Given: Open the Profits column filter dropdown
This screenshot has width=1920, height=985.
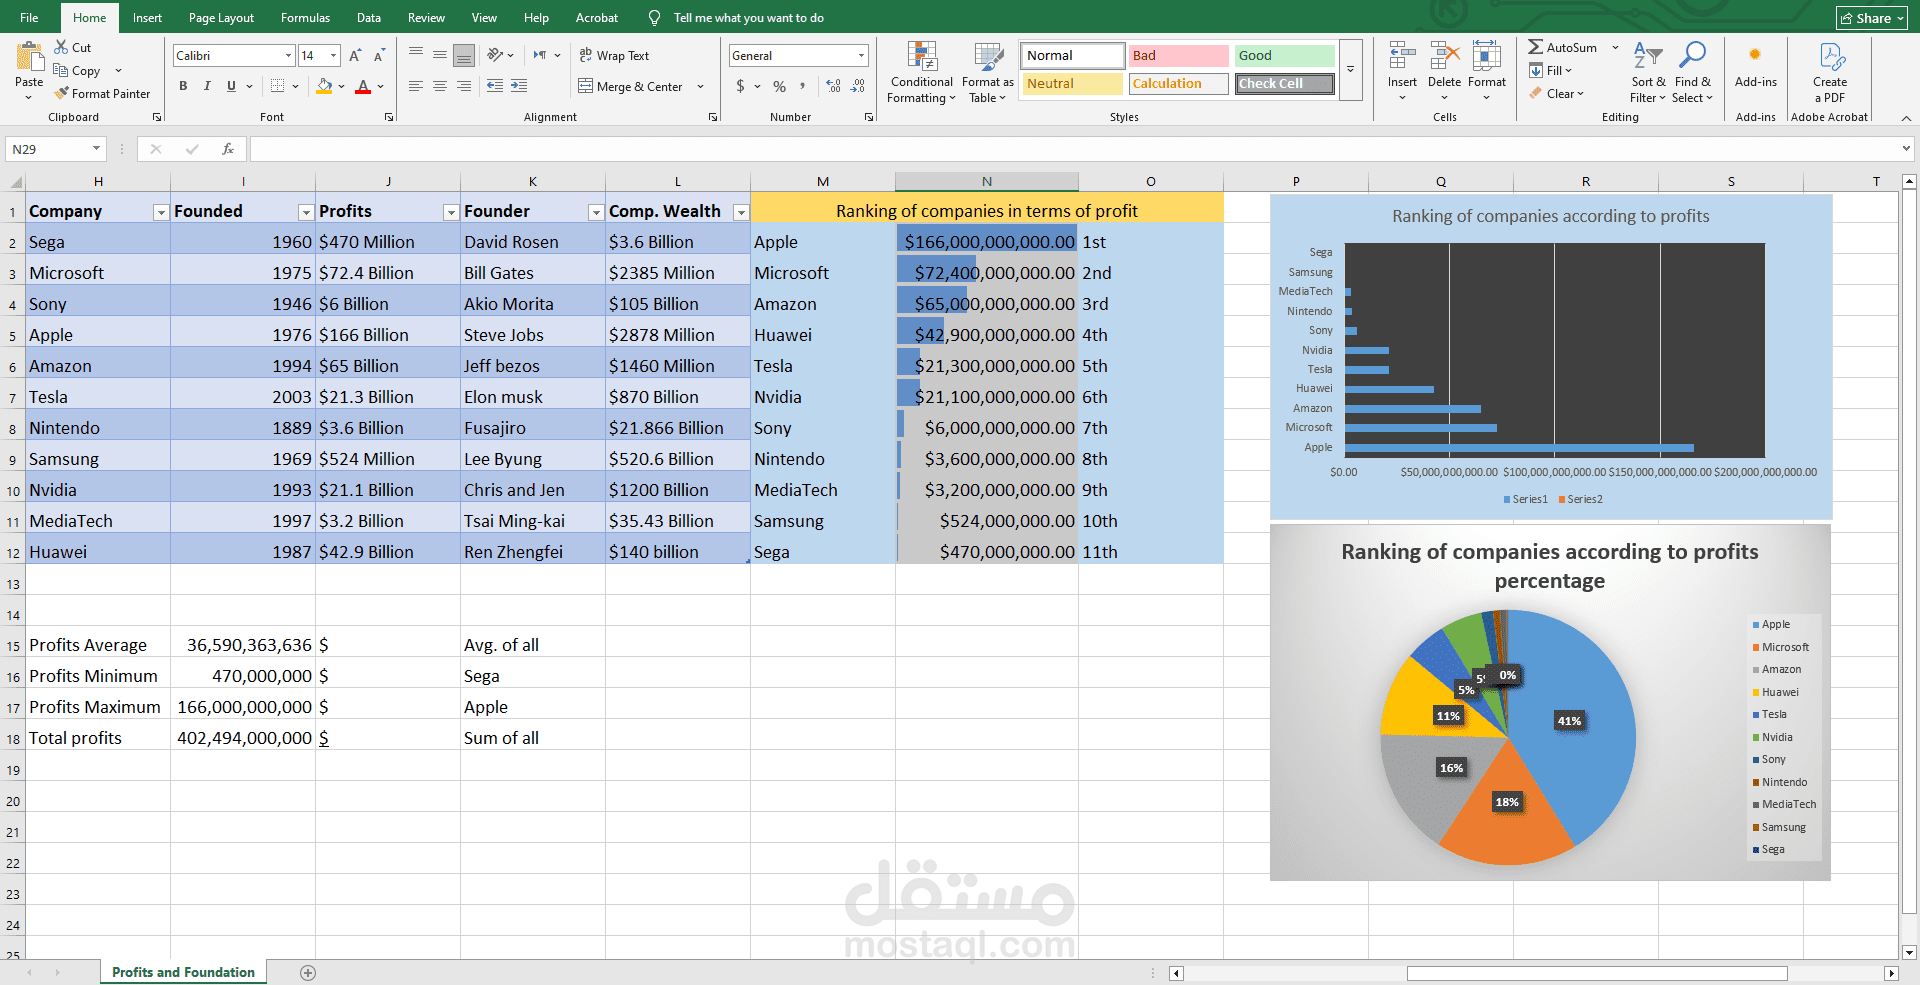Looking at the screenshot, I should pos(451,212).
